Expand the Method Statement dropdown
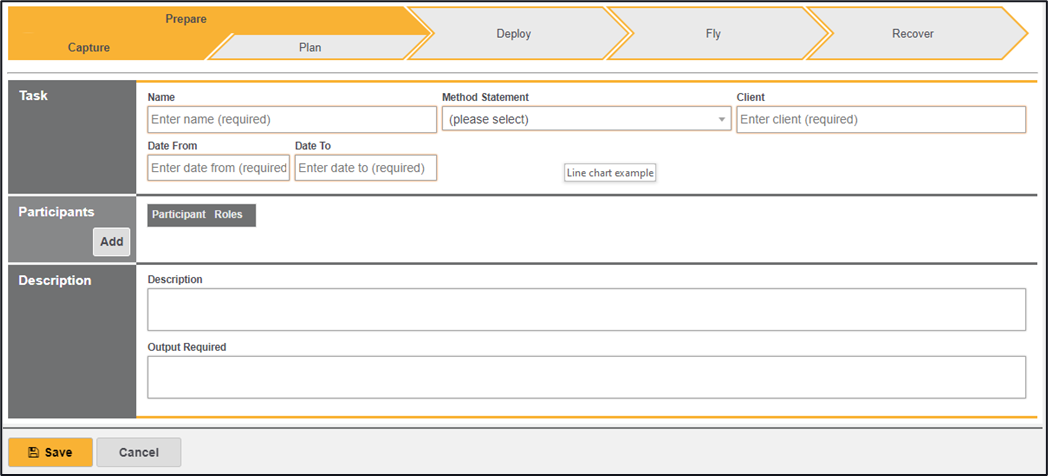 pos(586,119)
